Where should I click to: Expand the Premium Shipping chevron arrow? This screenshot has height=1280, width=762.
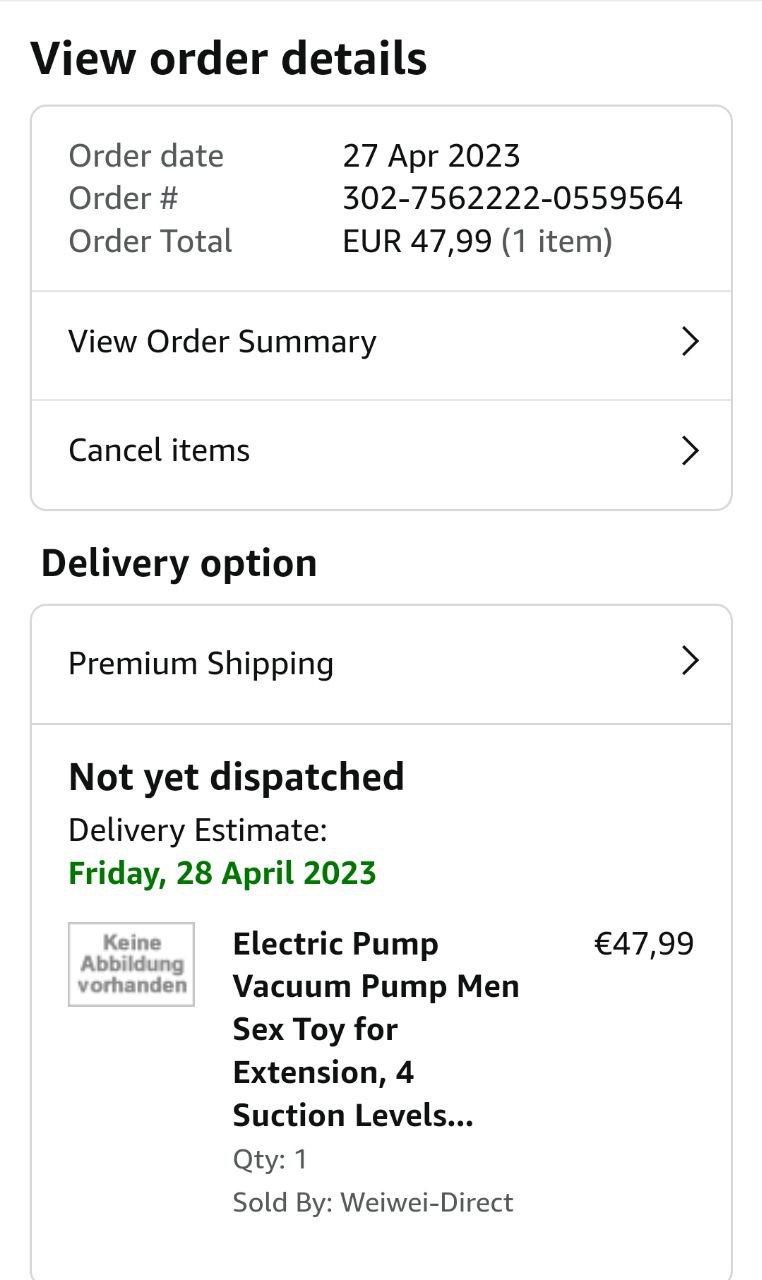689,661
